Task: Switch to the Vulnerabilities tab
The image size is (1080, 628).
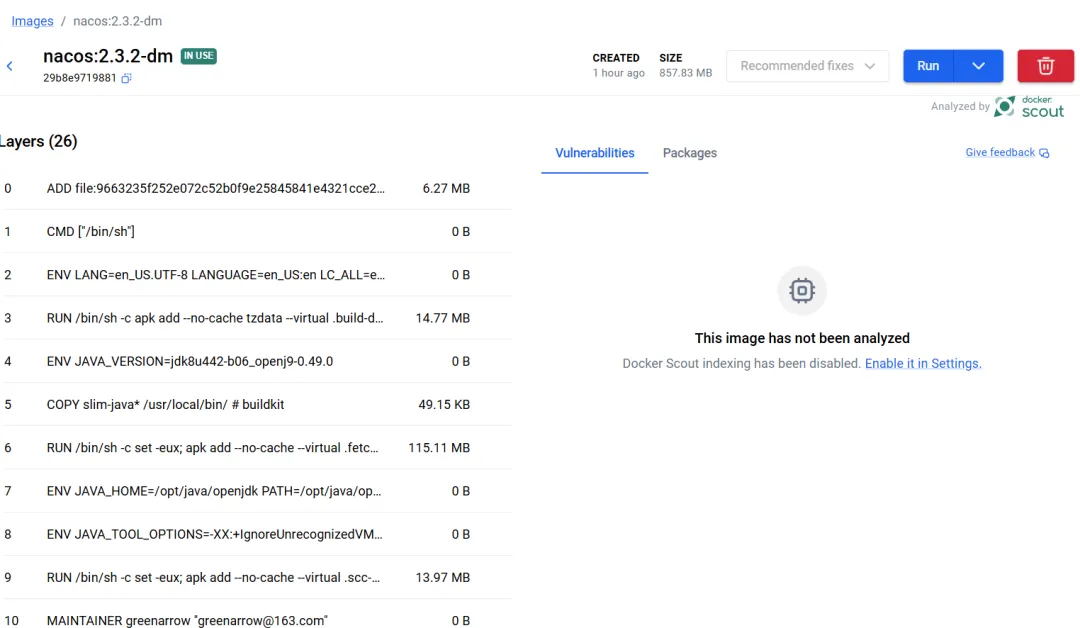Action: tap(594, 153)
